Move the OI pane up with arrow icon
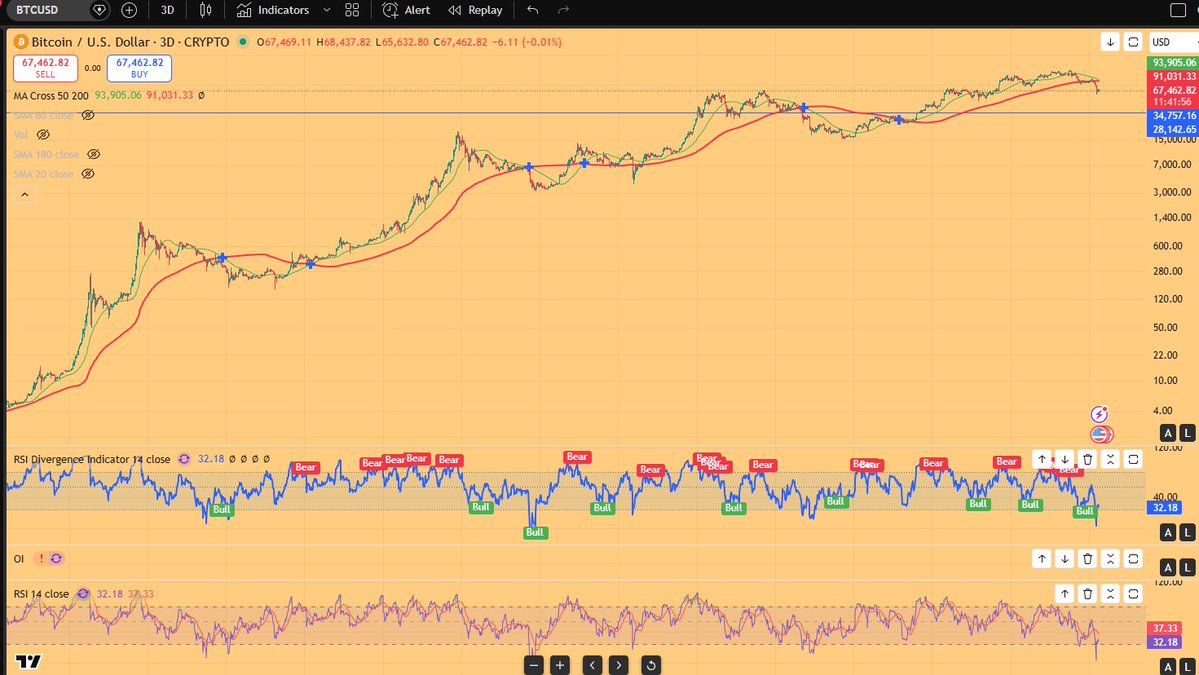The width and height of the screenshot is (1199, 675). 1042,558
